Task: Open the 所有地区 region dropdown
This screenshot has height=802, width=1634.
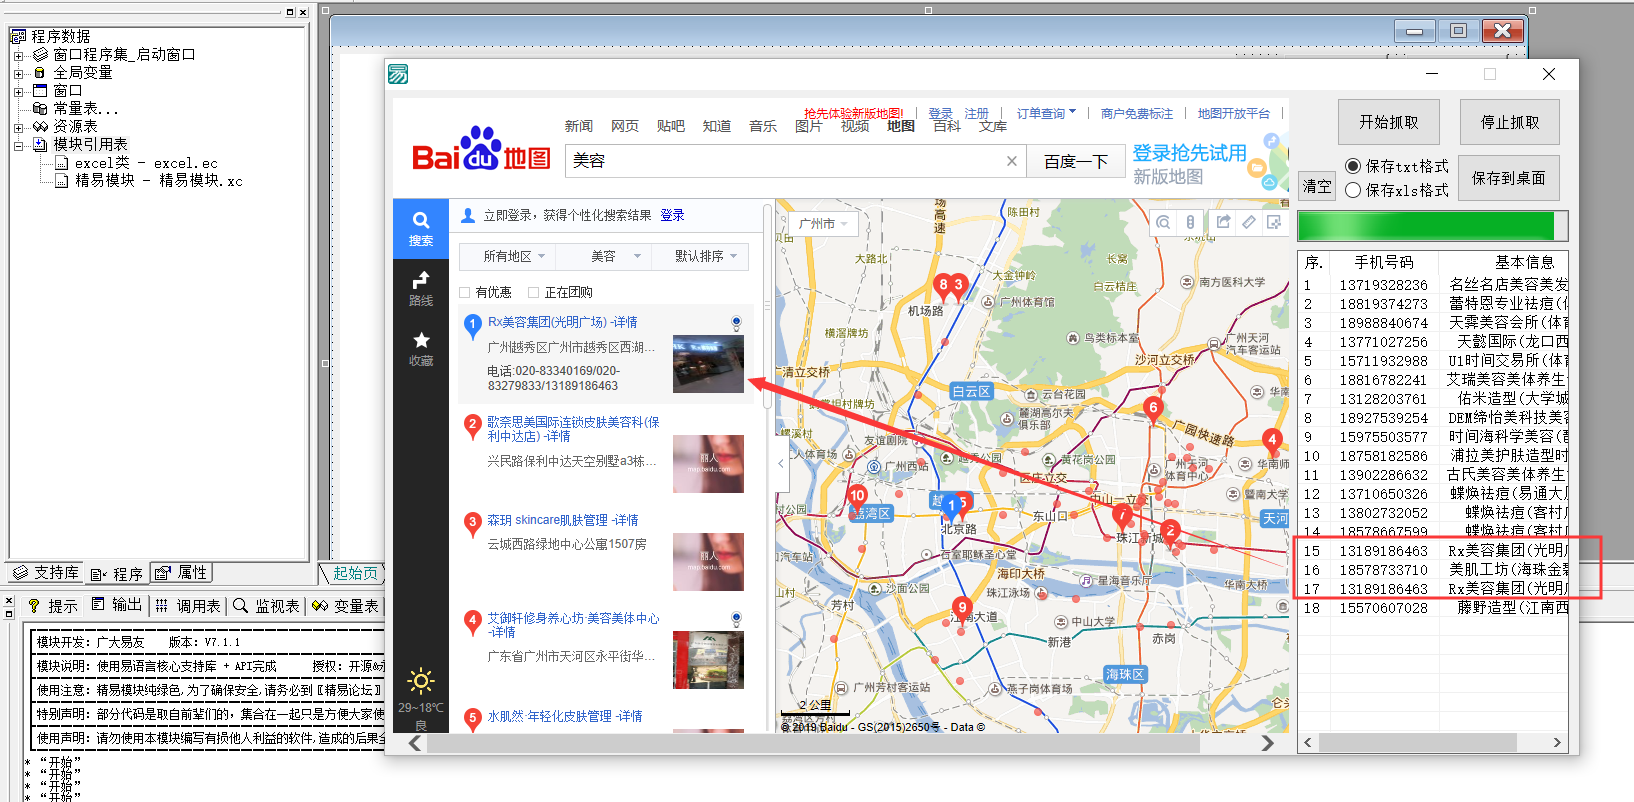Action: point(514,256)
